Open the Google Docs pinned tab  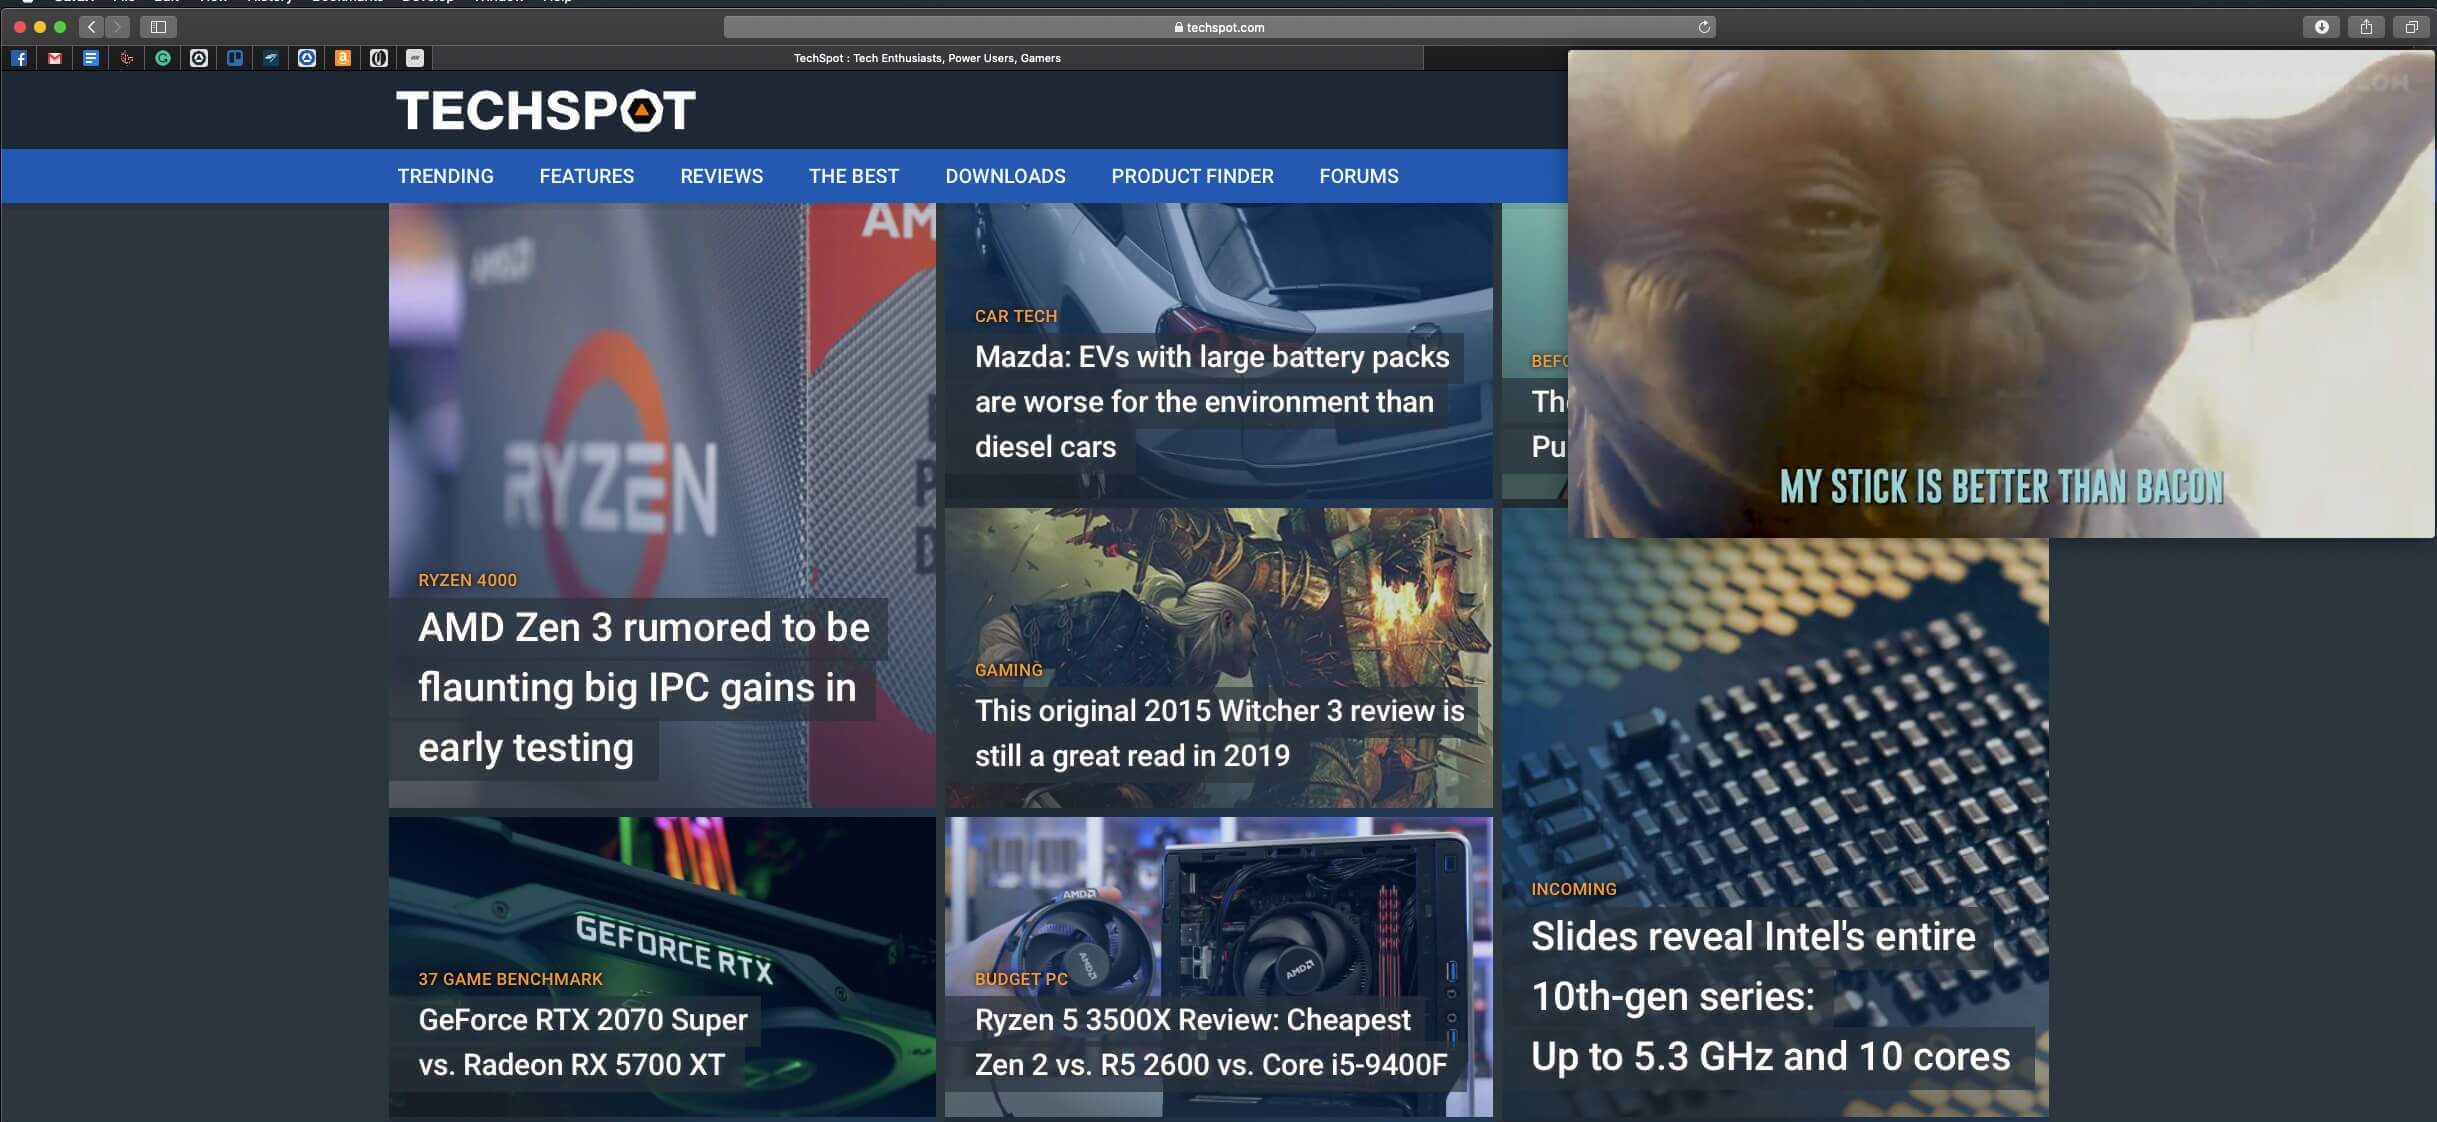91,58
